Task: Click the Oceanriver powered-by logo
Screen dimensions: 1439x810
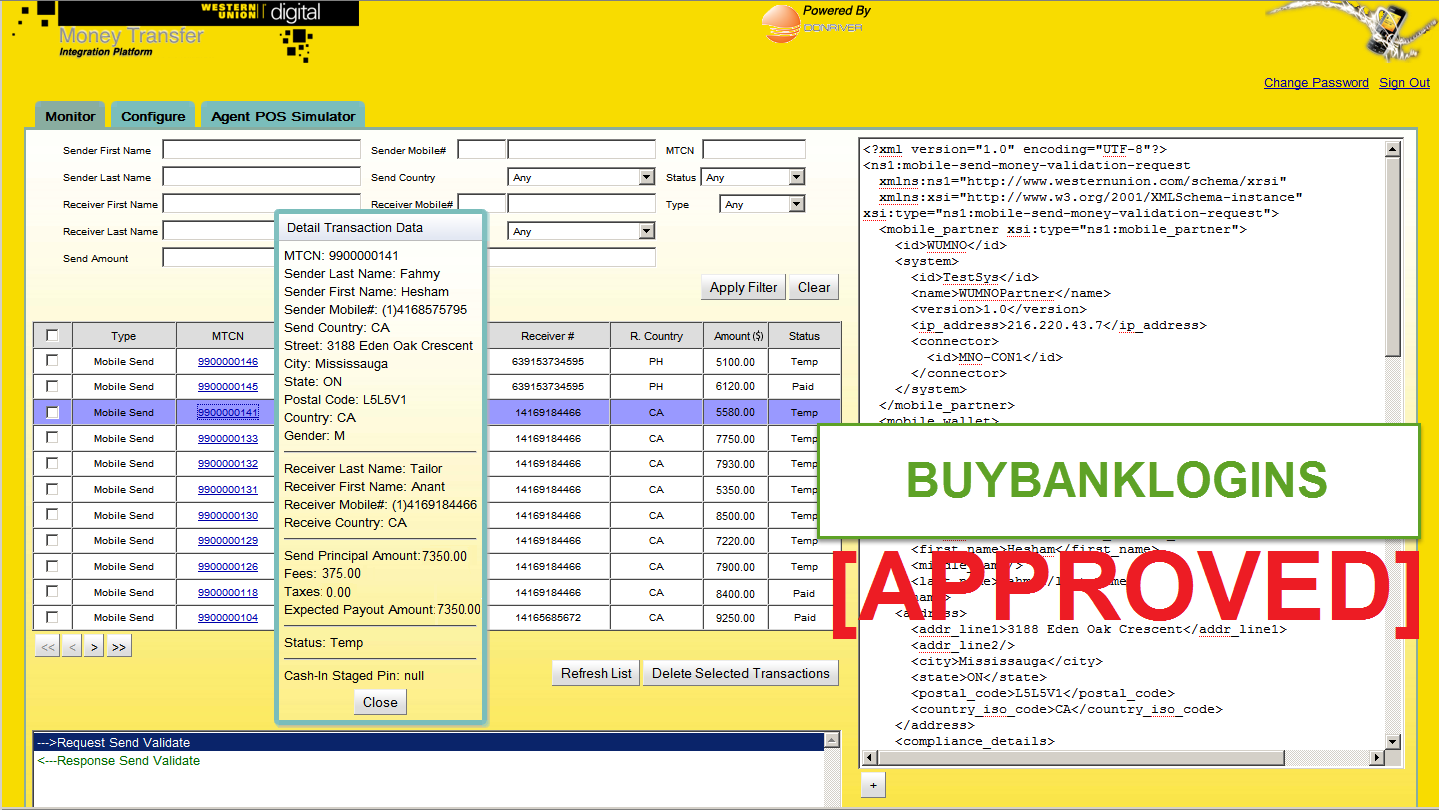Action: tap(815, 23)
